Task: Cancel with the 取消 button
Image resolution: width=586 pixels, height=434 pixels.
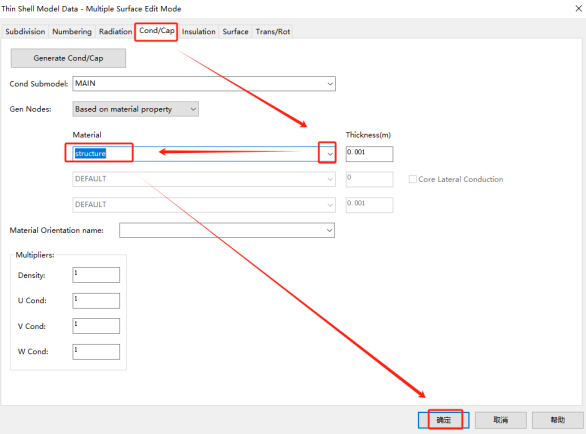Action: pyautogui.click(x=501, y=420)
